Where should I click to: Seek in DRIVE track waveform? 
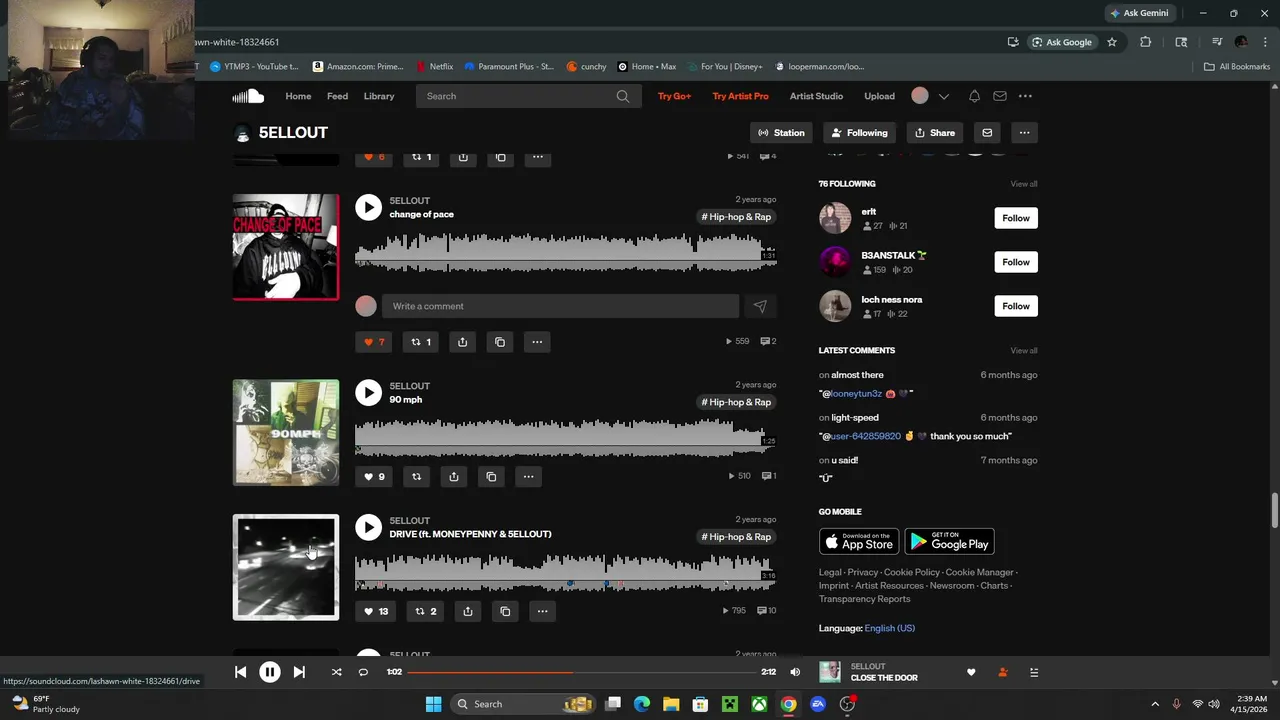click(x=565, y=573)
